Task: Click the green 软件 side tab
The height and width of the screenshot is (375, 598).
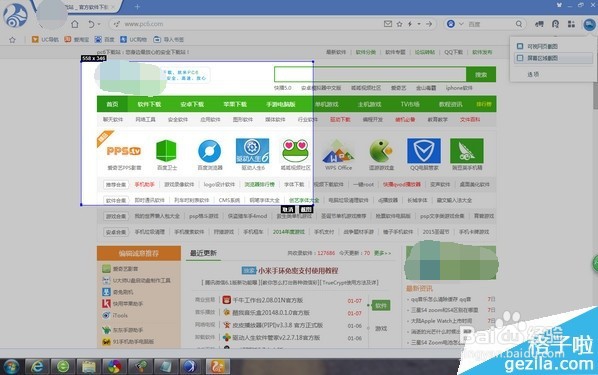Action: [x=381, y=306]
